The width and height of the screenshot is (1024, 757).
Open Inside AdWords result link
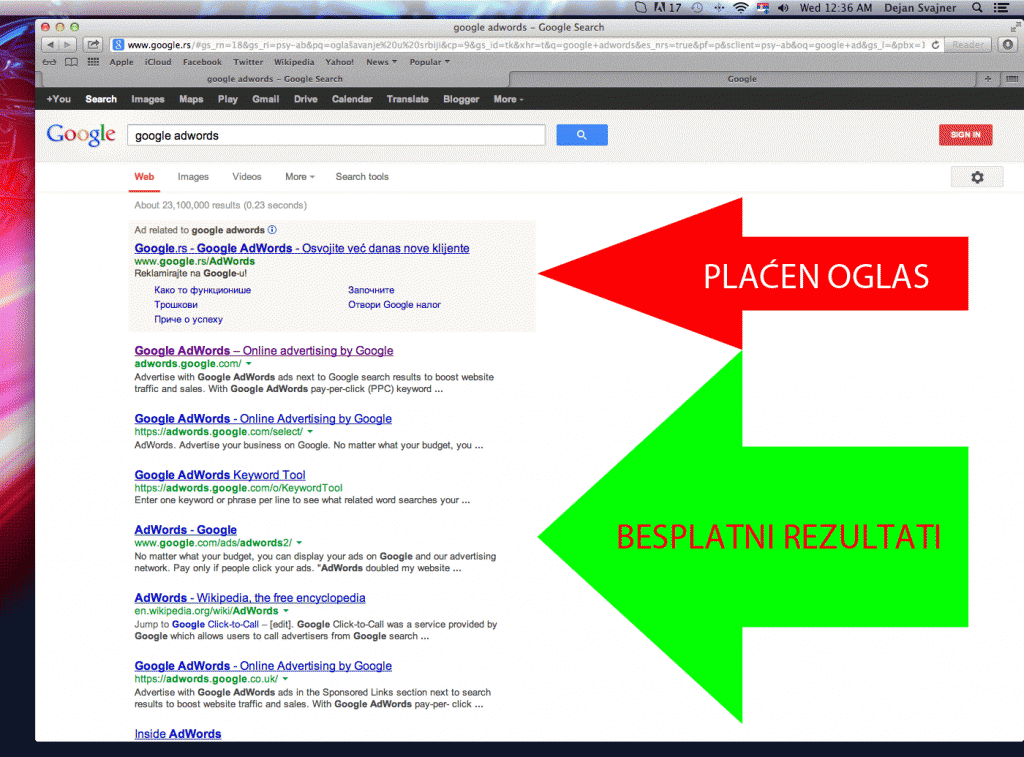[178, 734]
